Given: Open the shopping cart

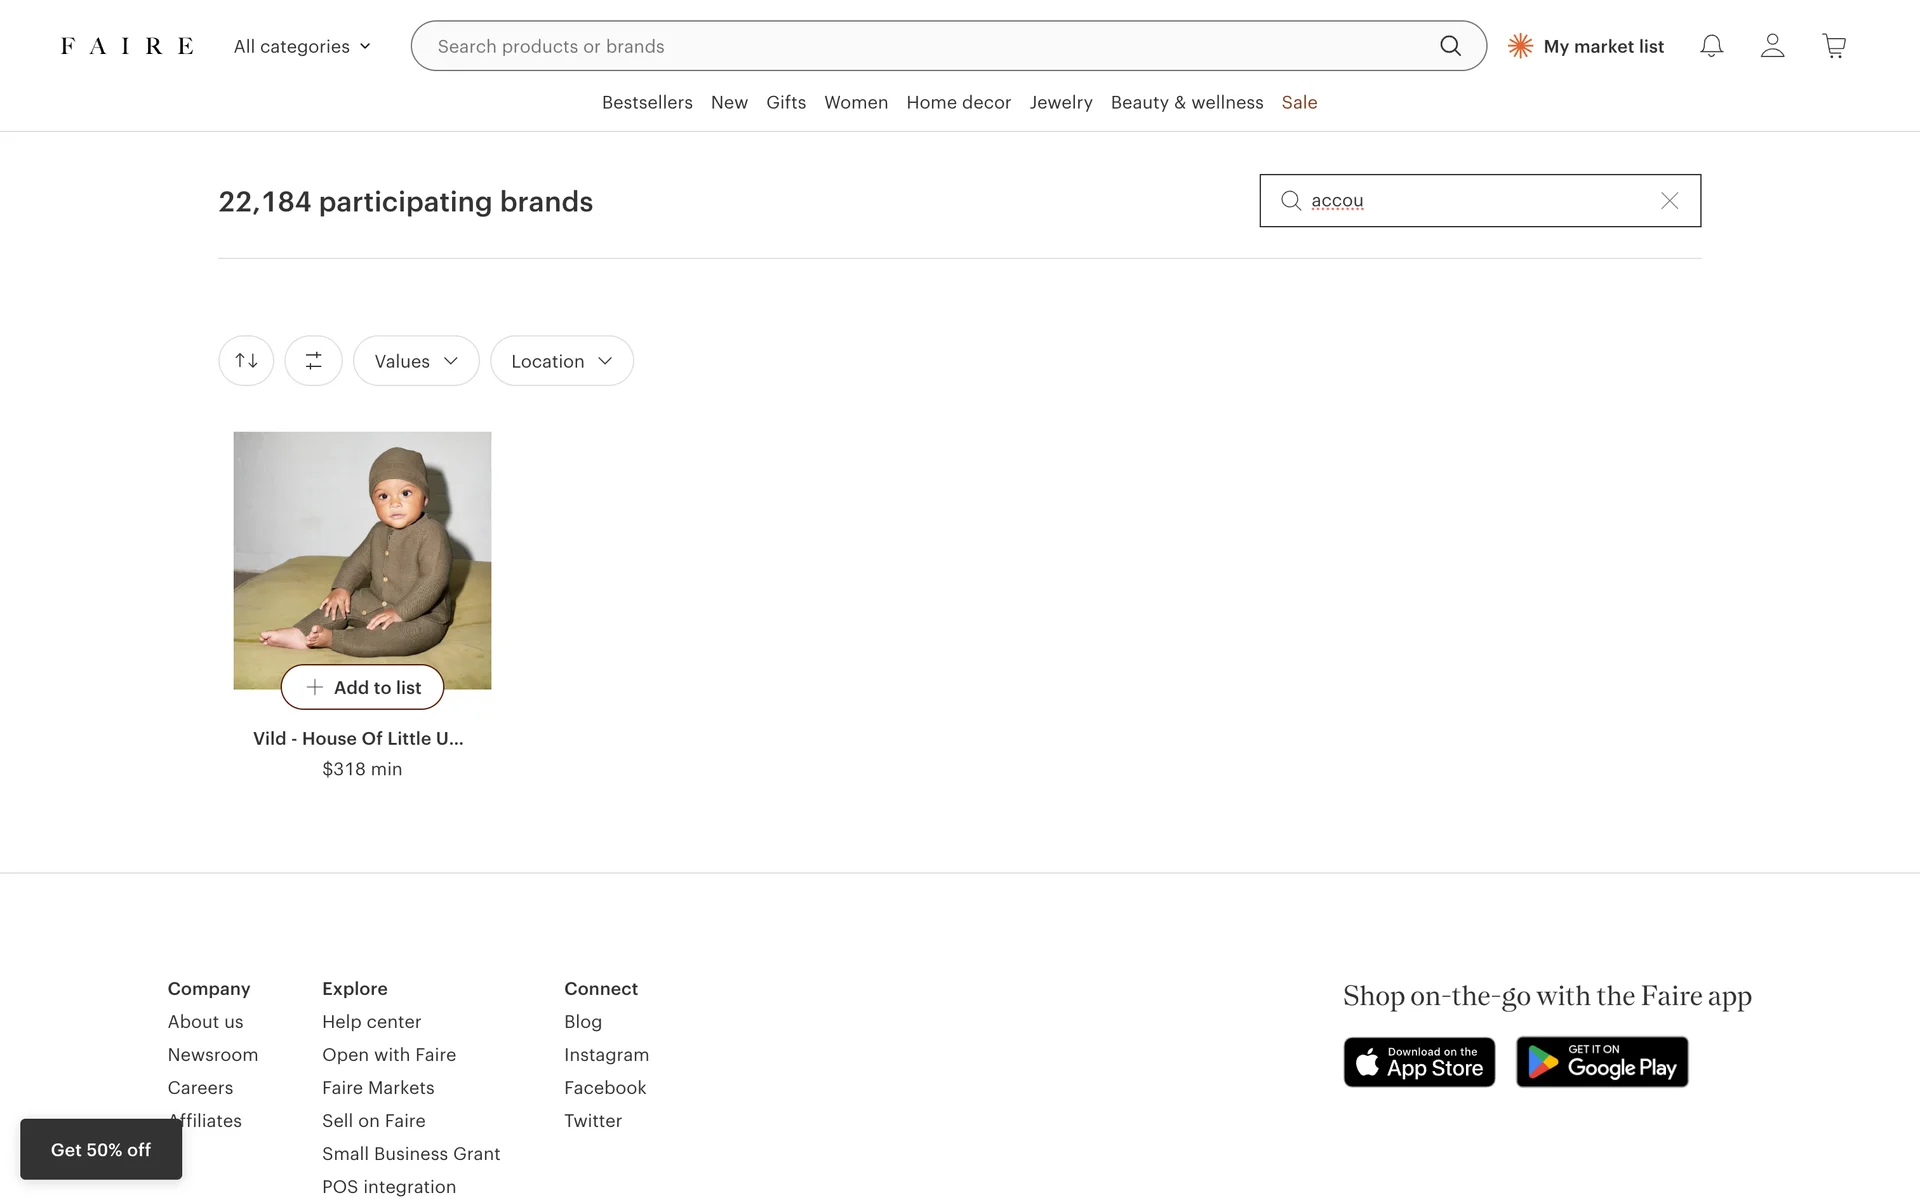Looking at the screenshot, I should [x=1833, y=46].
